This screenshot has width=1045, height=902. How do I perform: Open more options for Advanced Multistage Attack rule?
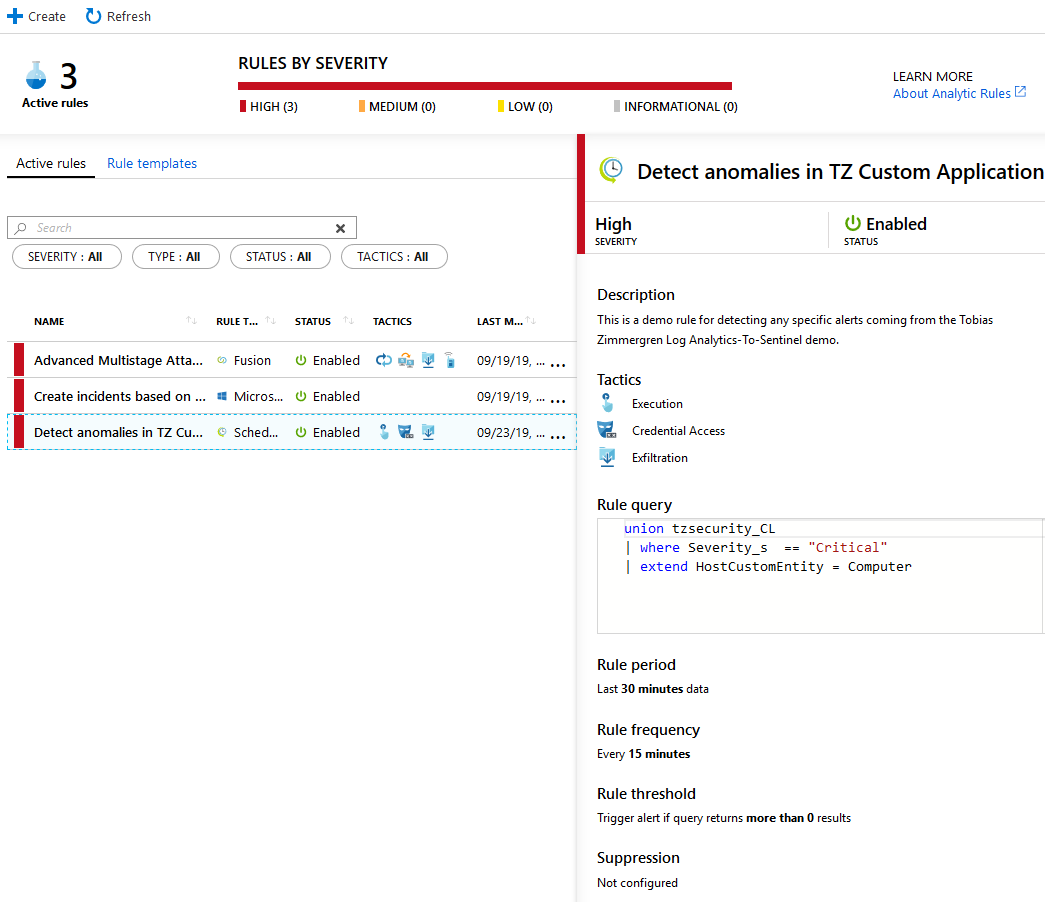[558, 362]
